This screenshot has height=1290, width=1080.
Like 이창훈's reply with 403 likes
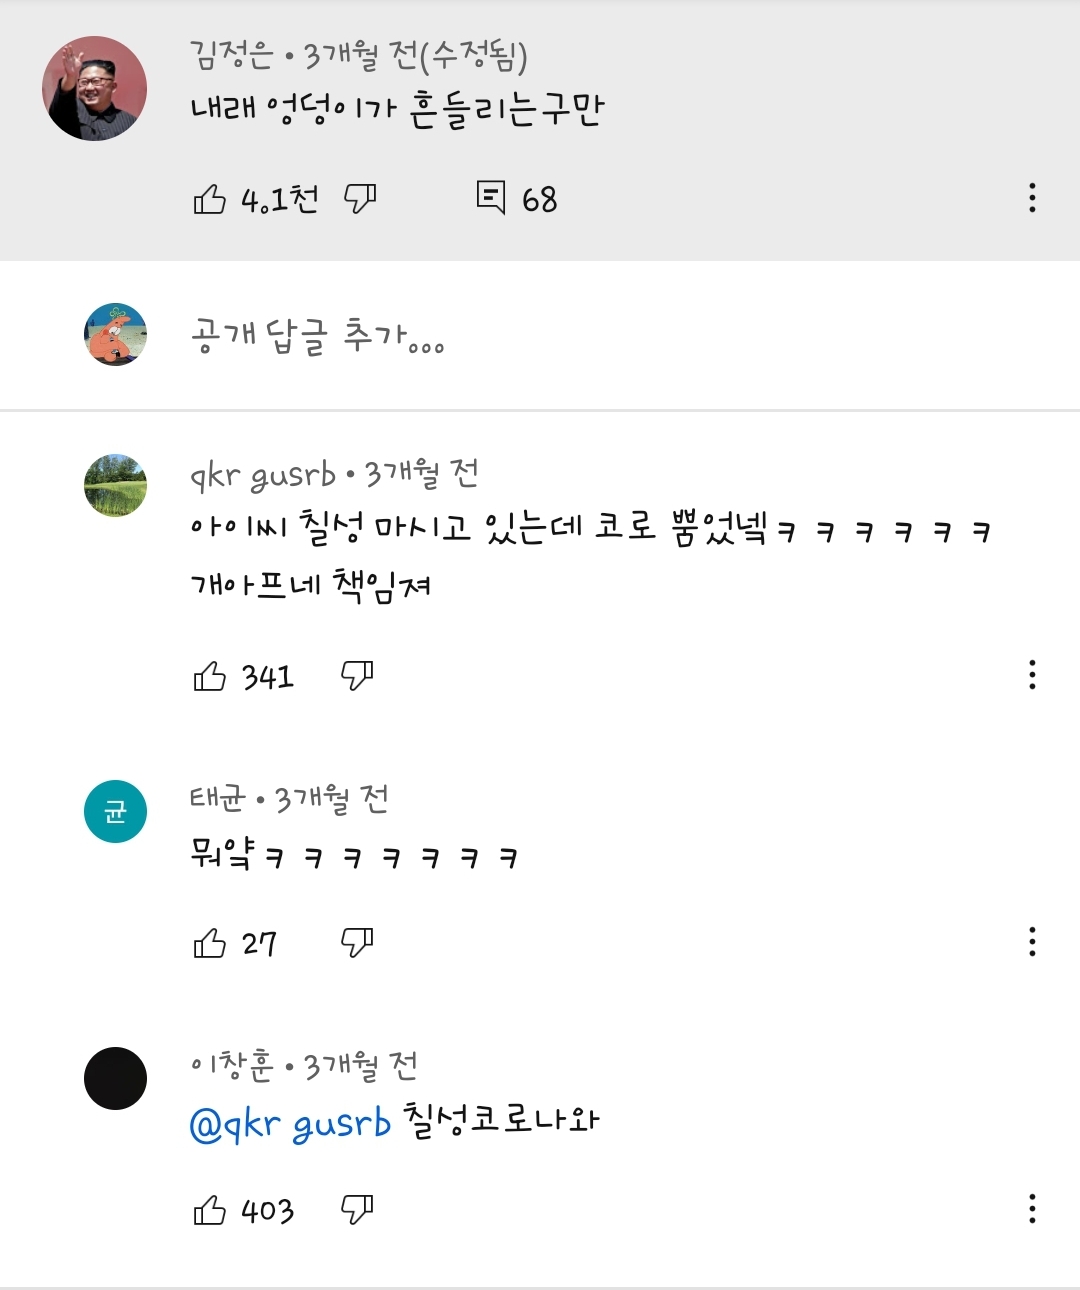click(210, 1211)
